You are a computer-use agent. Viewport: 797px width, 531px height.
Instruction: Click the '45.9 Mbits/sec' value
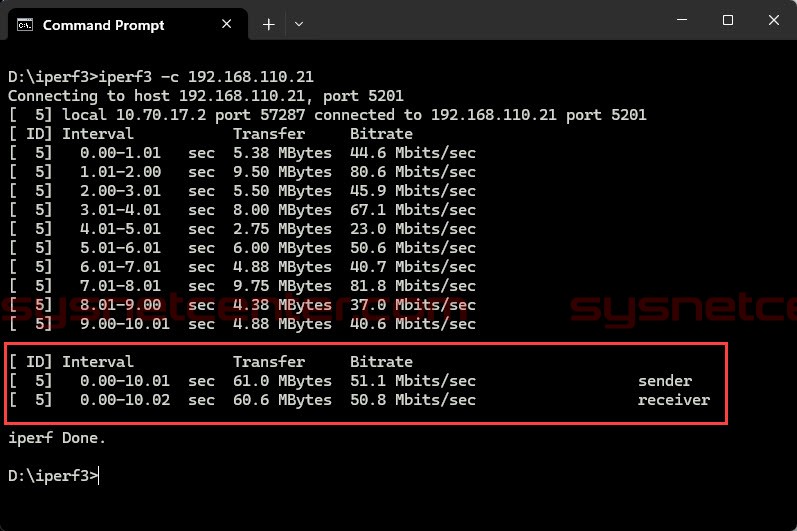pos(413,191)
